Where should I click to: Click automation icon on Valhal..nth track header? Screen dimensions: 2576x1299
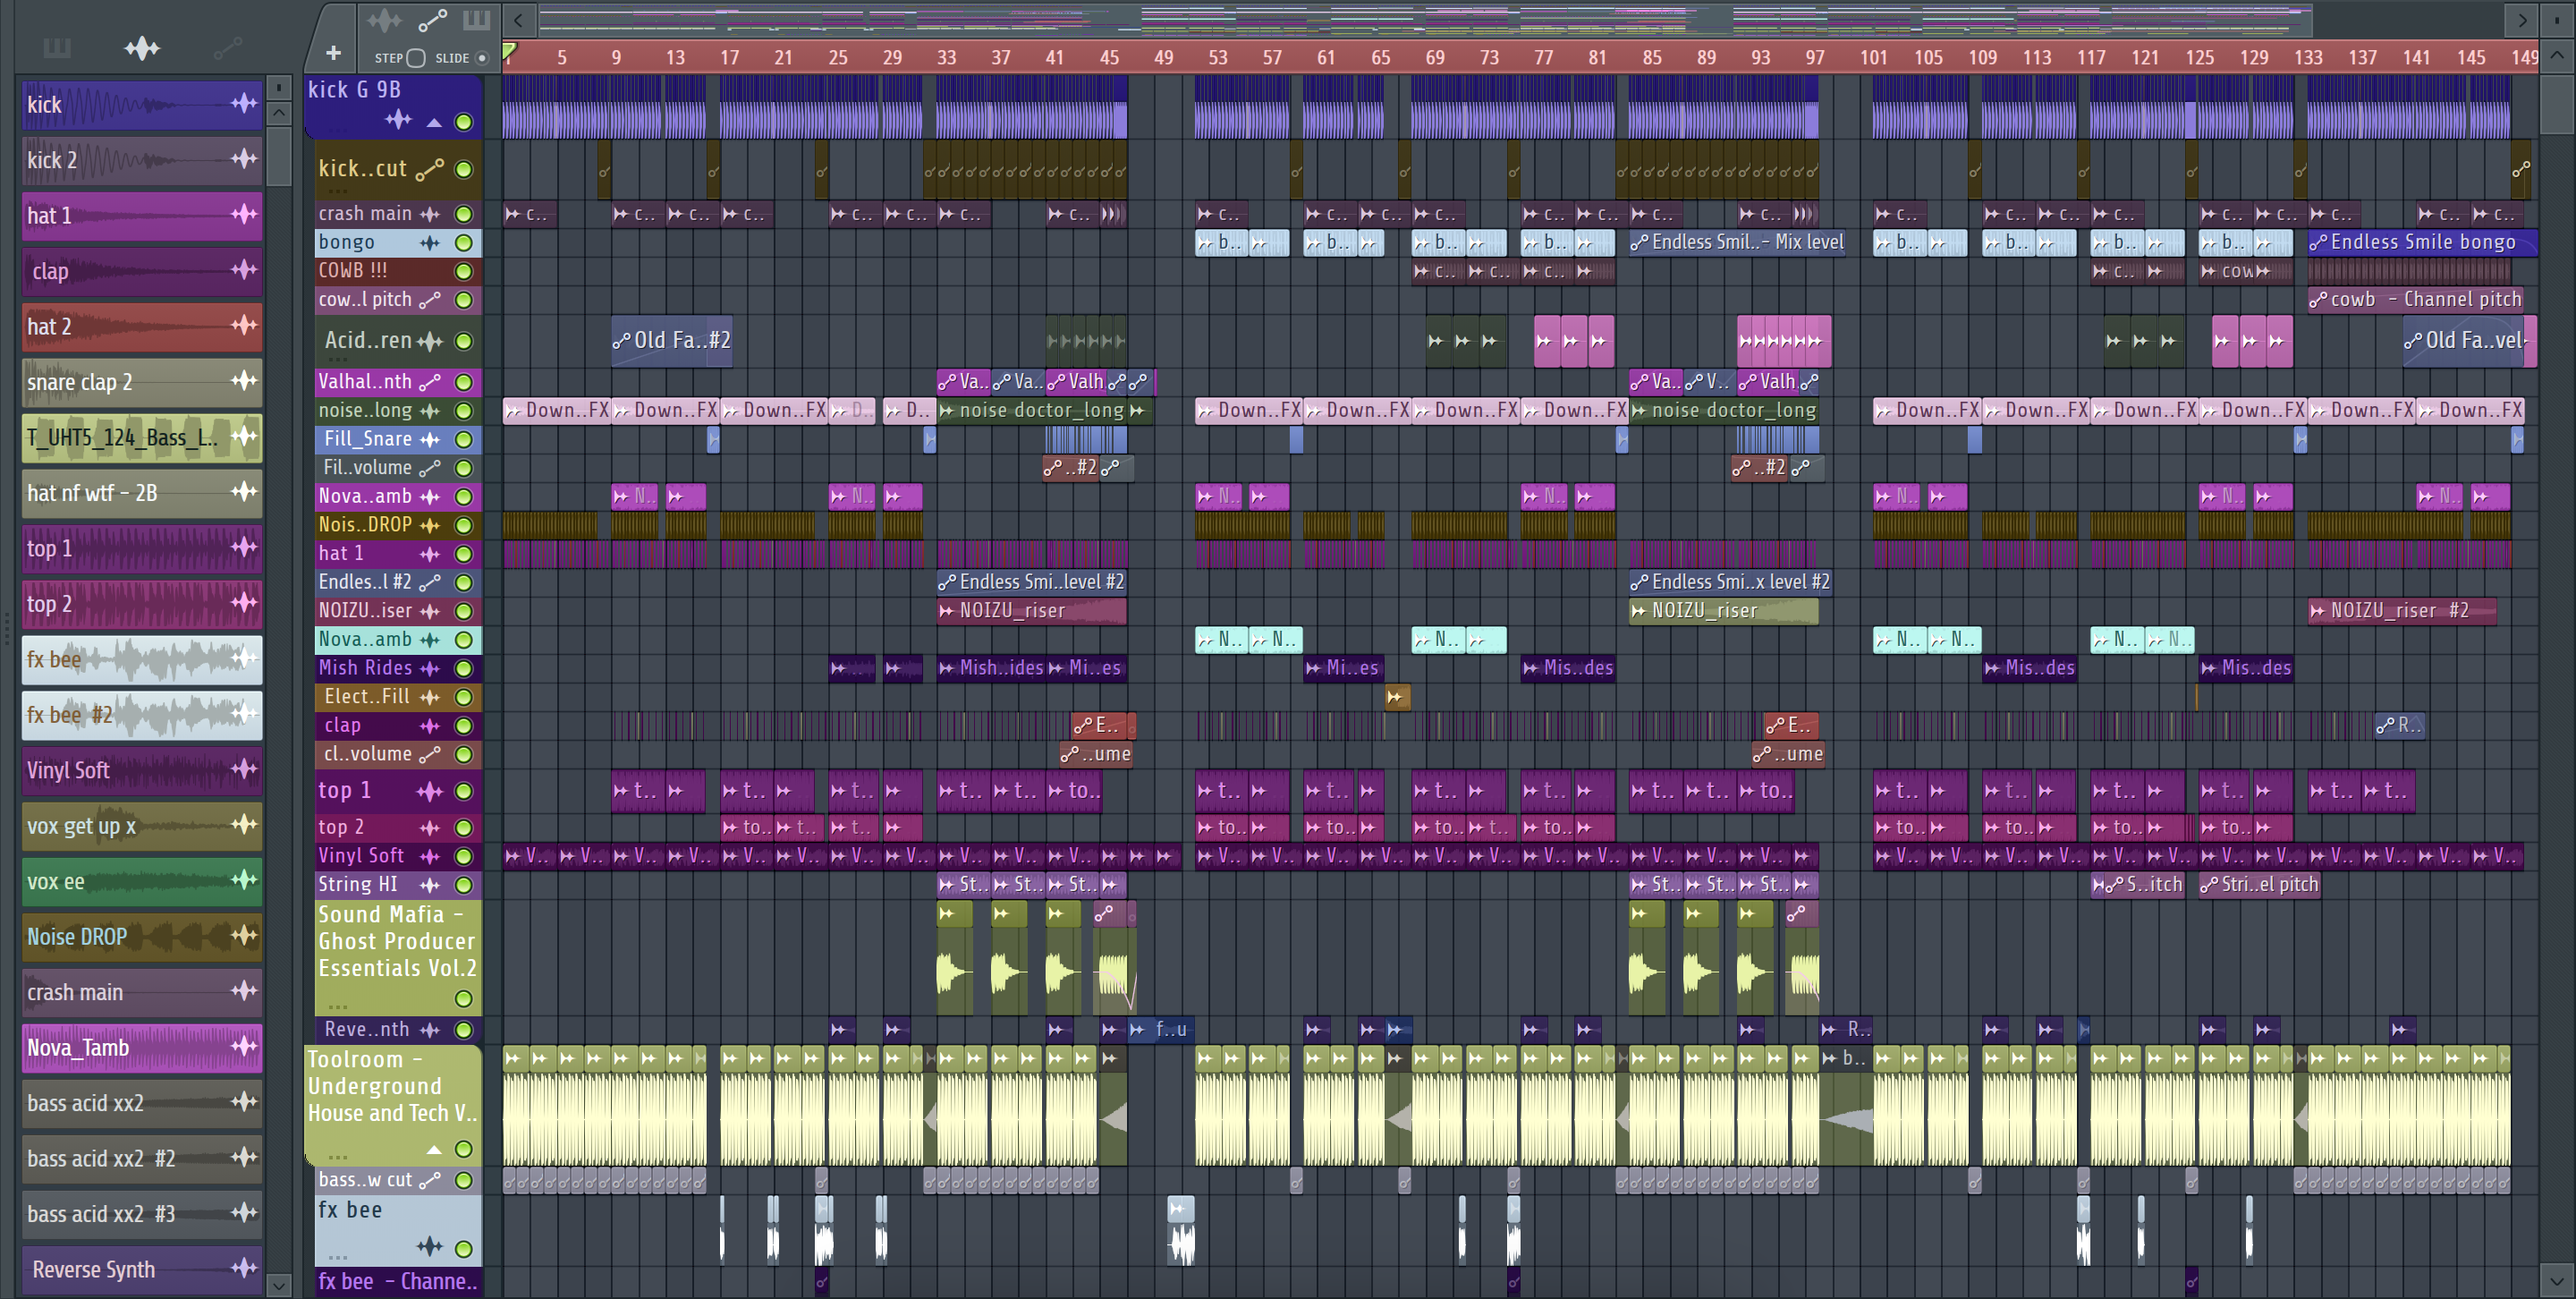tap(430, 382)
